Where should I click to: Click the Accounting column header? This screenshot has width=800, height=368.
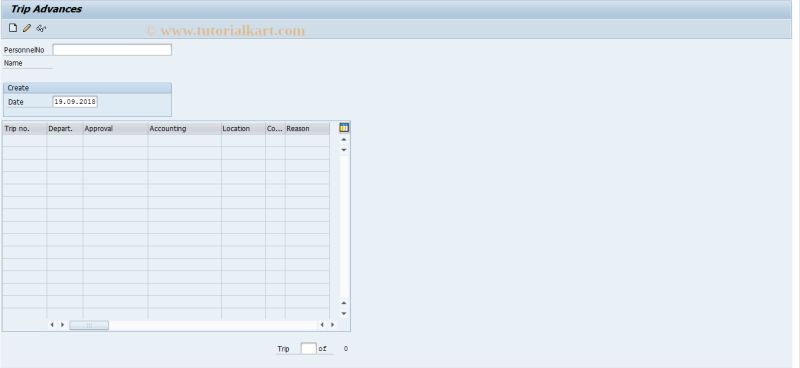(x=185, y=129)
